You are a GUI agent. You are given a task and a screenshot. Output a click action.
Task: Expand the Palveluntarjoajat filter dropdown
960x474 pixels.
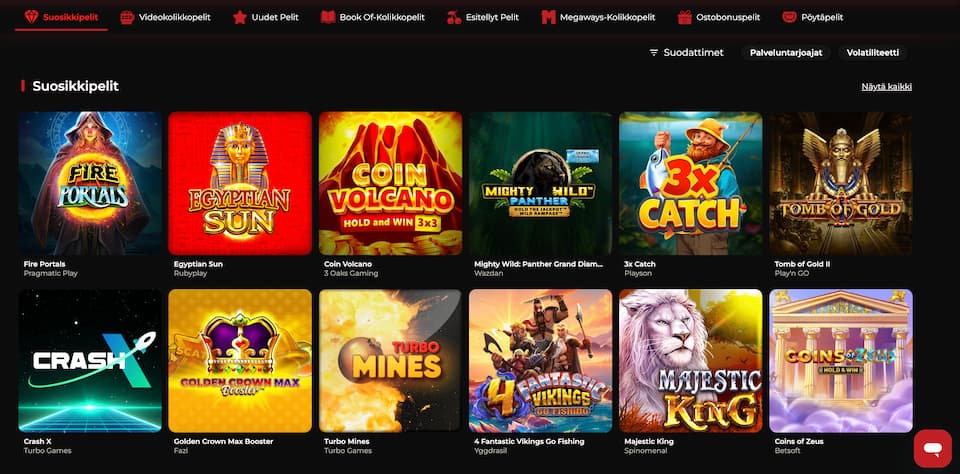point(786,53)
